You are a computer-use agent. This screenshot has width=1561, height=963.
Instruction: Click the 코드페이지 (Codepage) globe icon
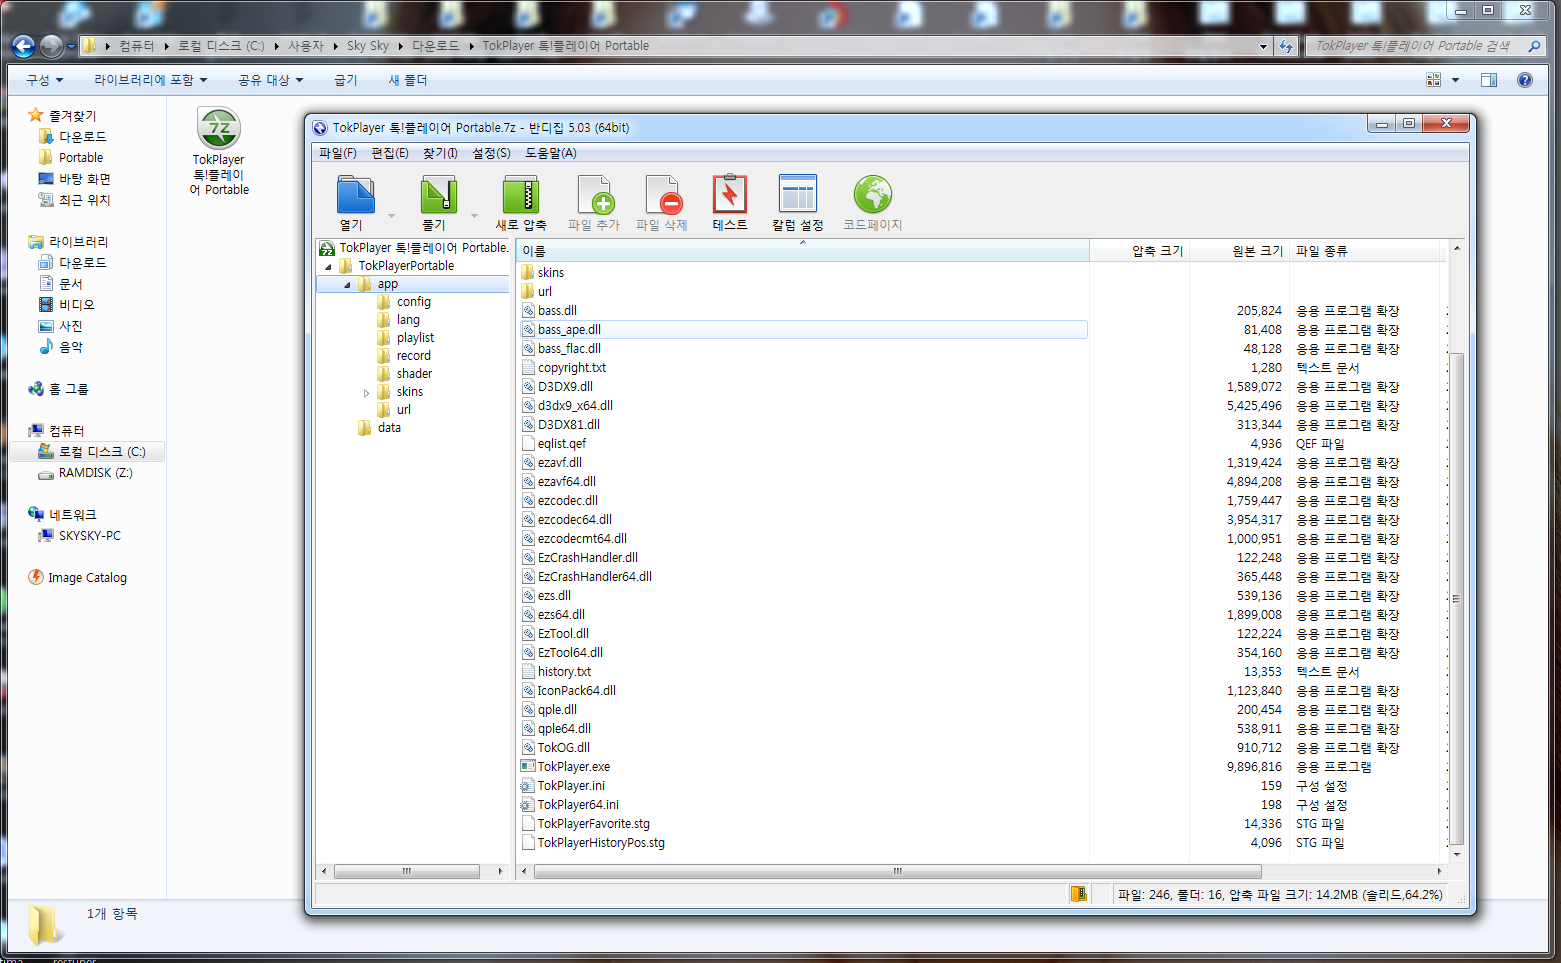[872, 194]
